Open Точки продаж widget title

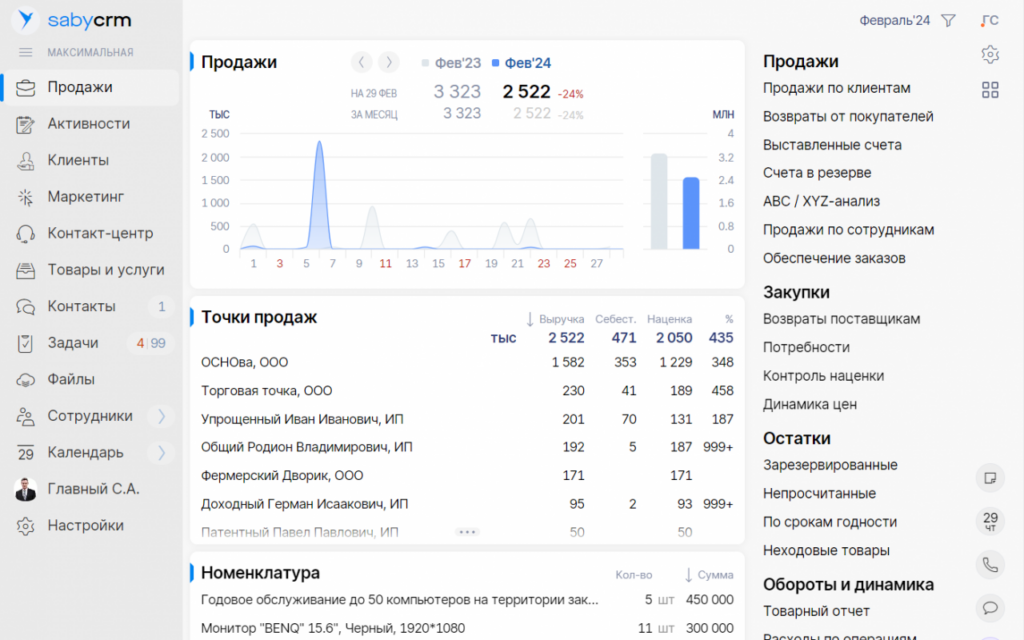click(x=259, y=317)
